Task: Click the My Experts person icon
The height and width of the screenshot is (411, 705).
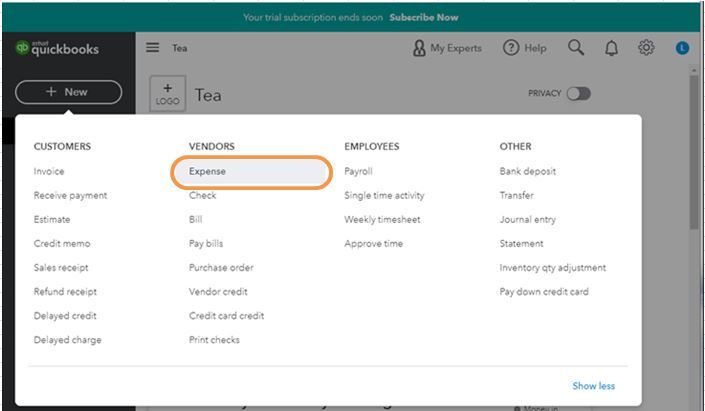Action: pyautogui.click(x=419, y=48)
